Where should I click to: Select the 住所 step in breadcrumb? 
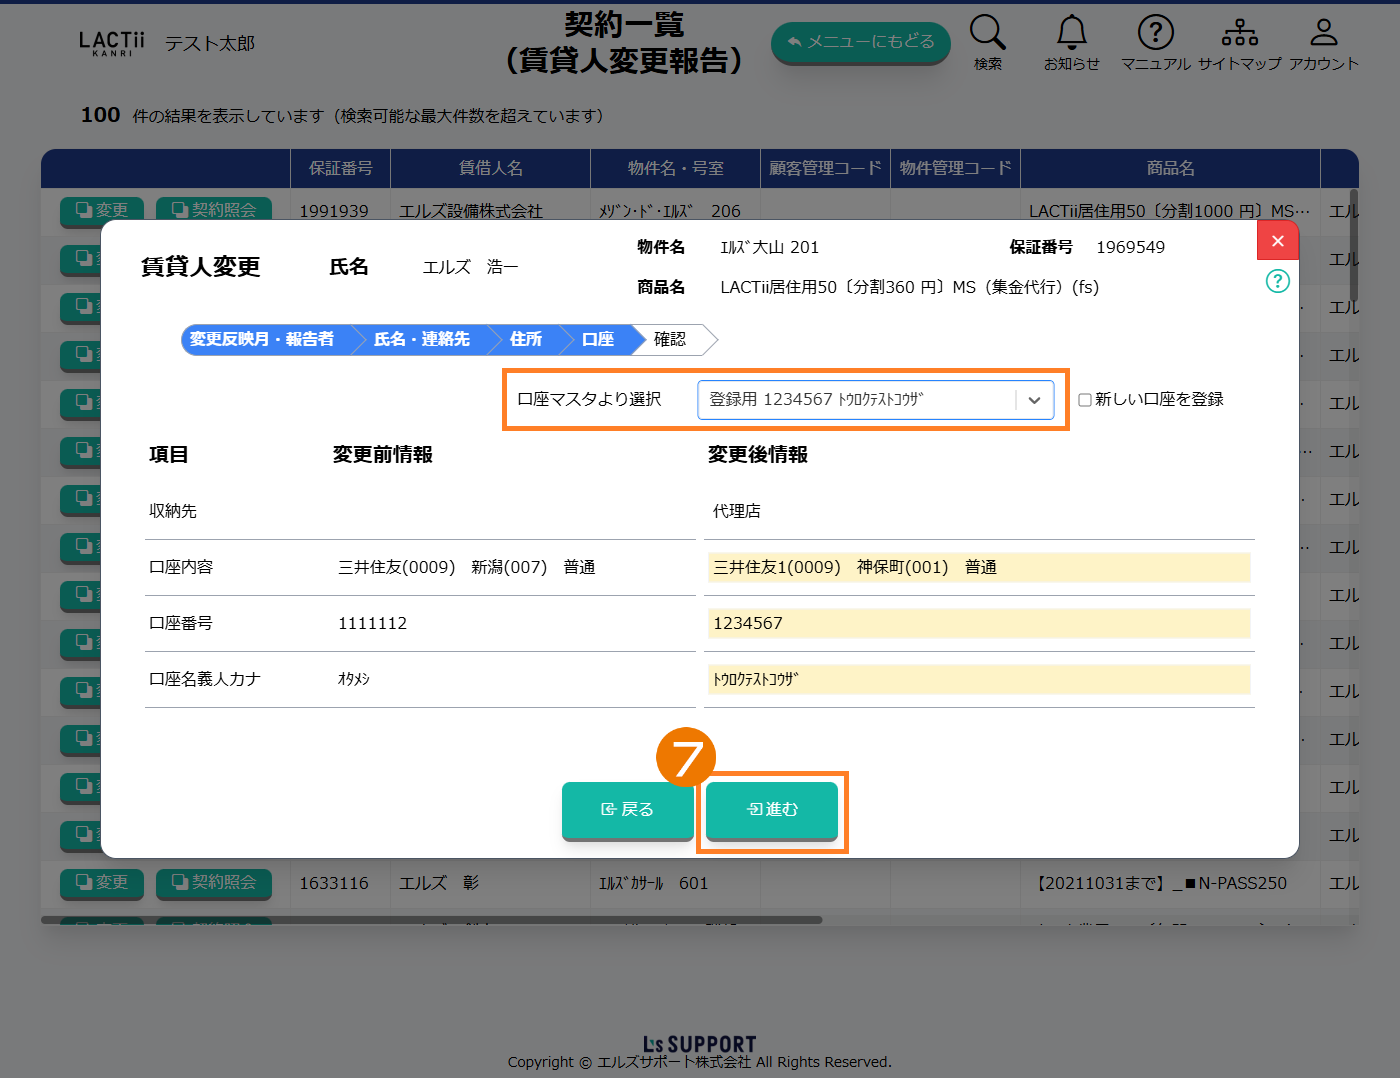pos(525,340)
